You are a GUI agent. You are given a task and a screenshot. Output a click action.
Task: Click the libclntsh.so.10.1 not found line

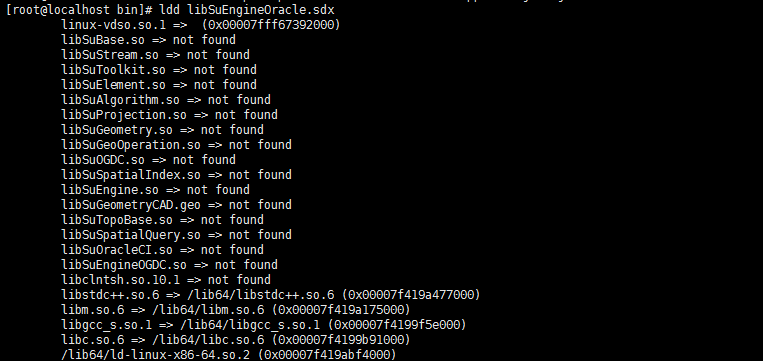(166, 280)
